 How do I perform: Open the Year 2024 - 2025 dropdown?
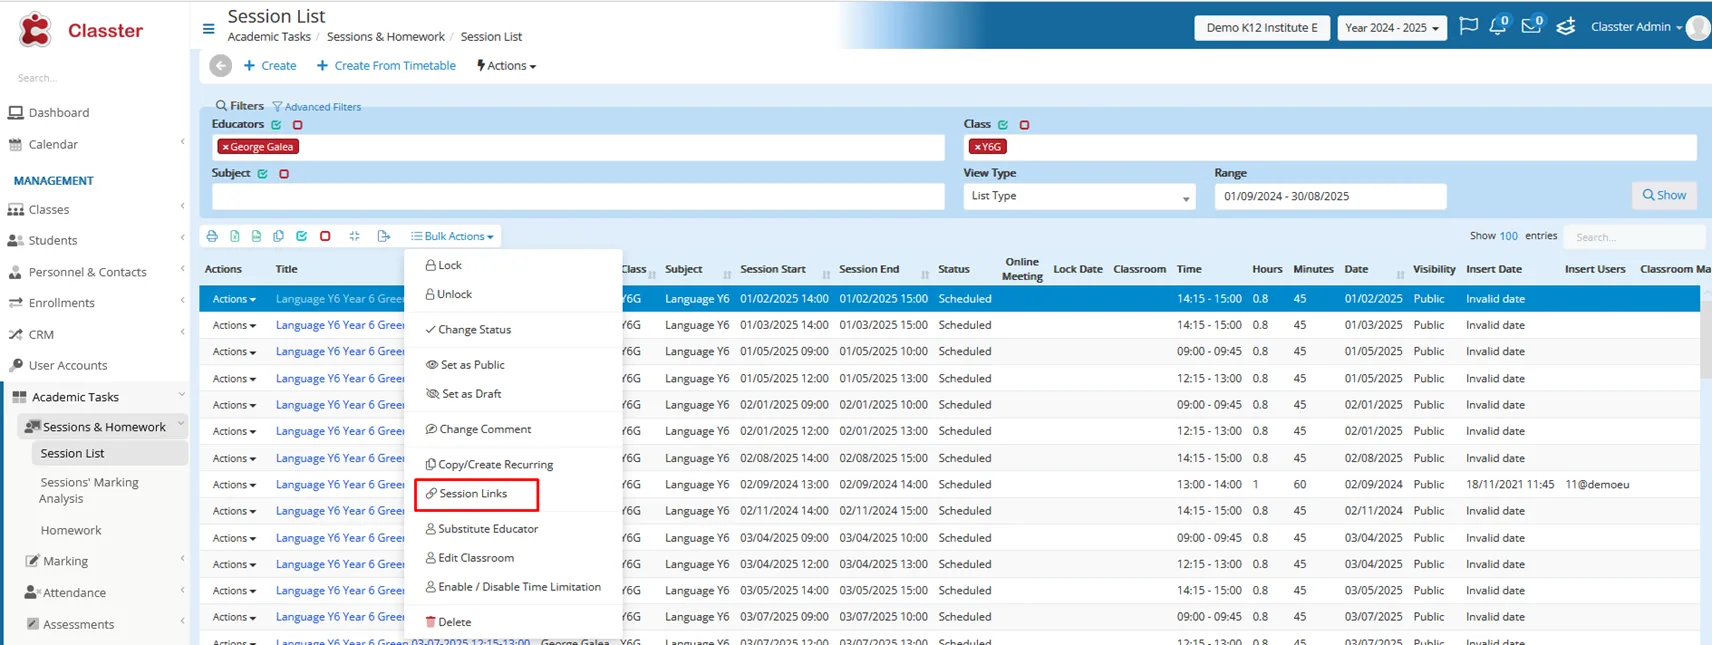(x=1392, y=28)
